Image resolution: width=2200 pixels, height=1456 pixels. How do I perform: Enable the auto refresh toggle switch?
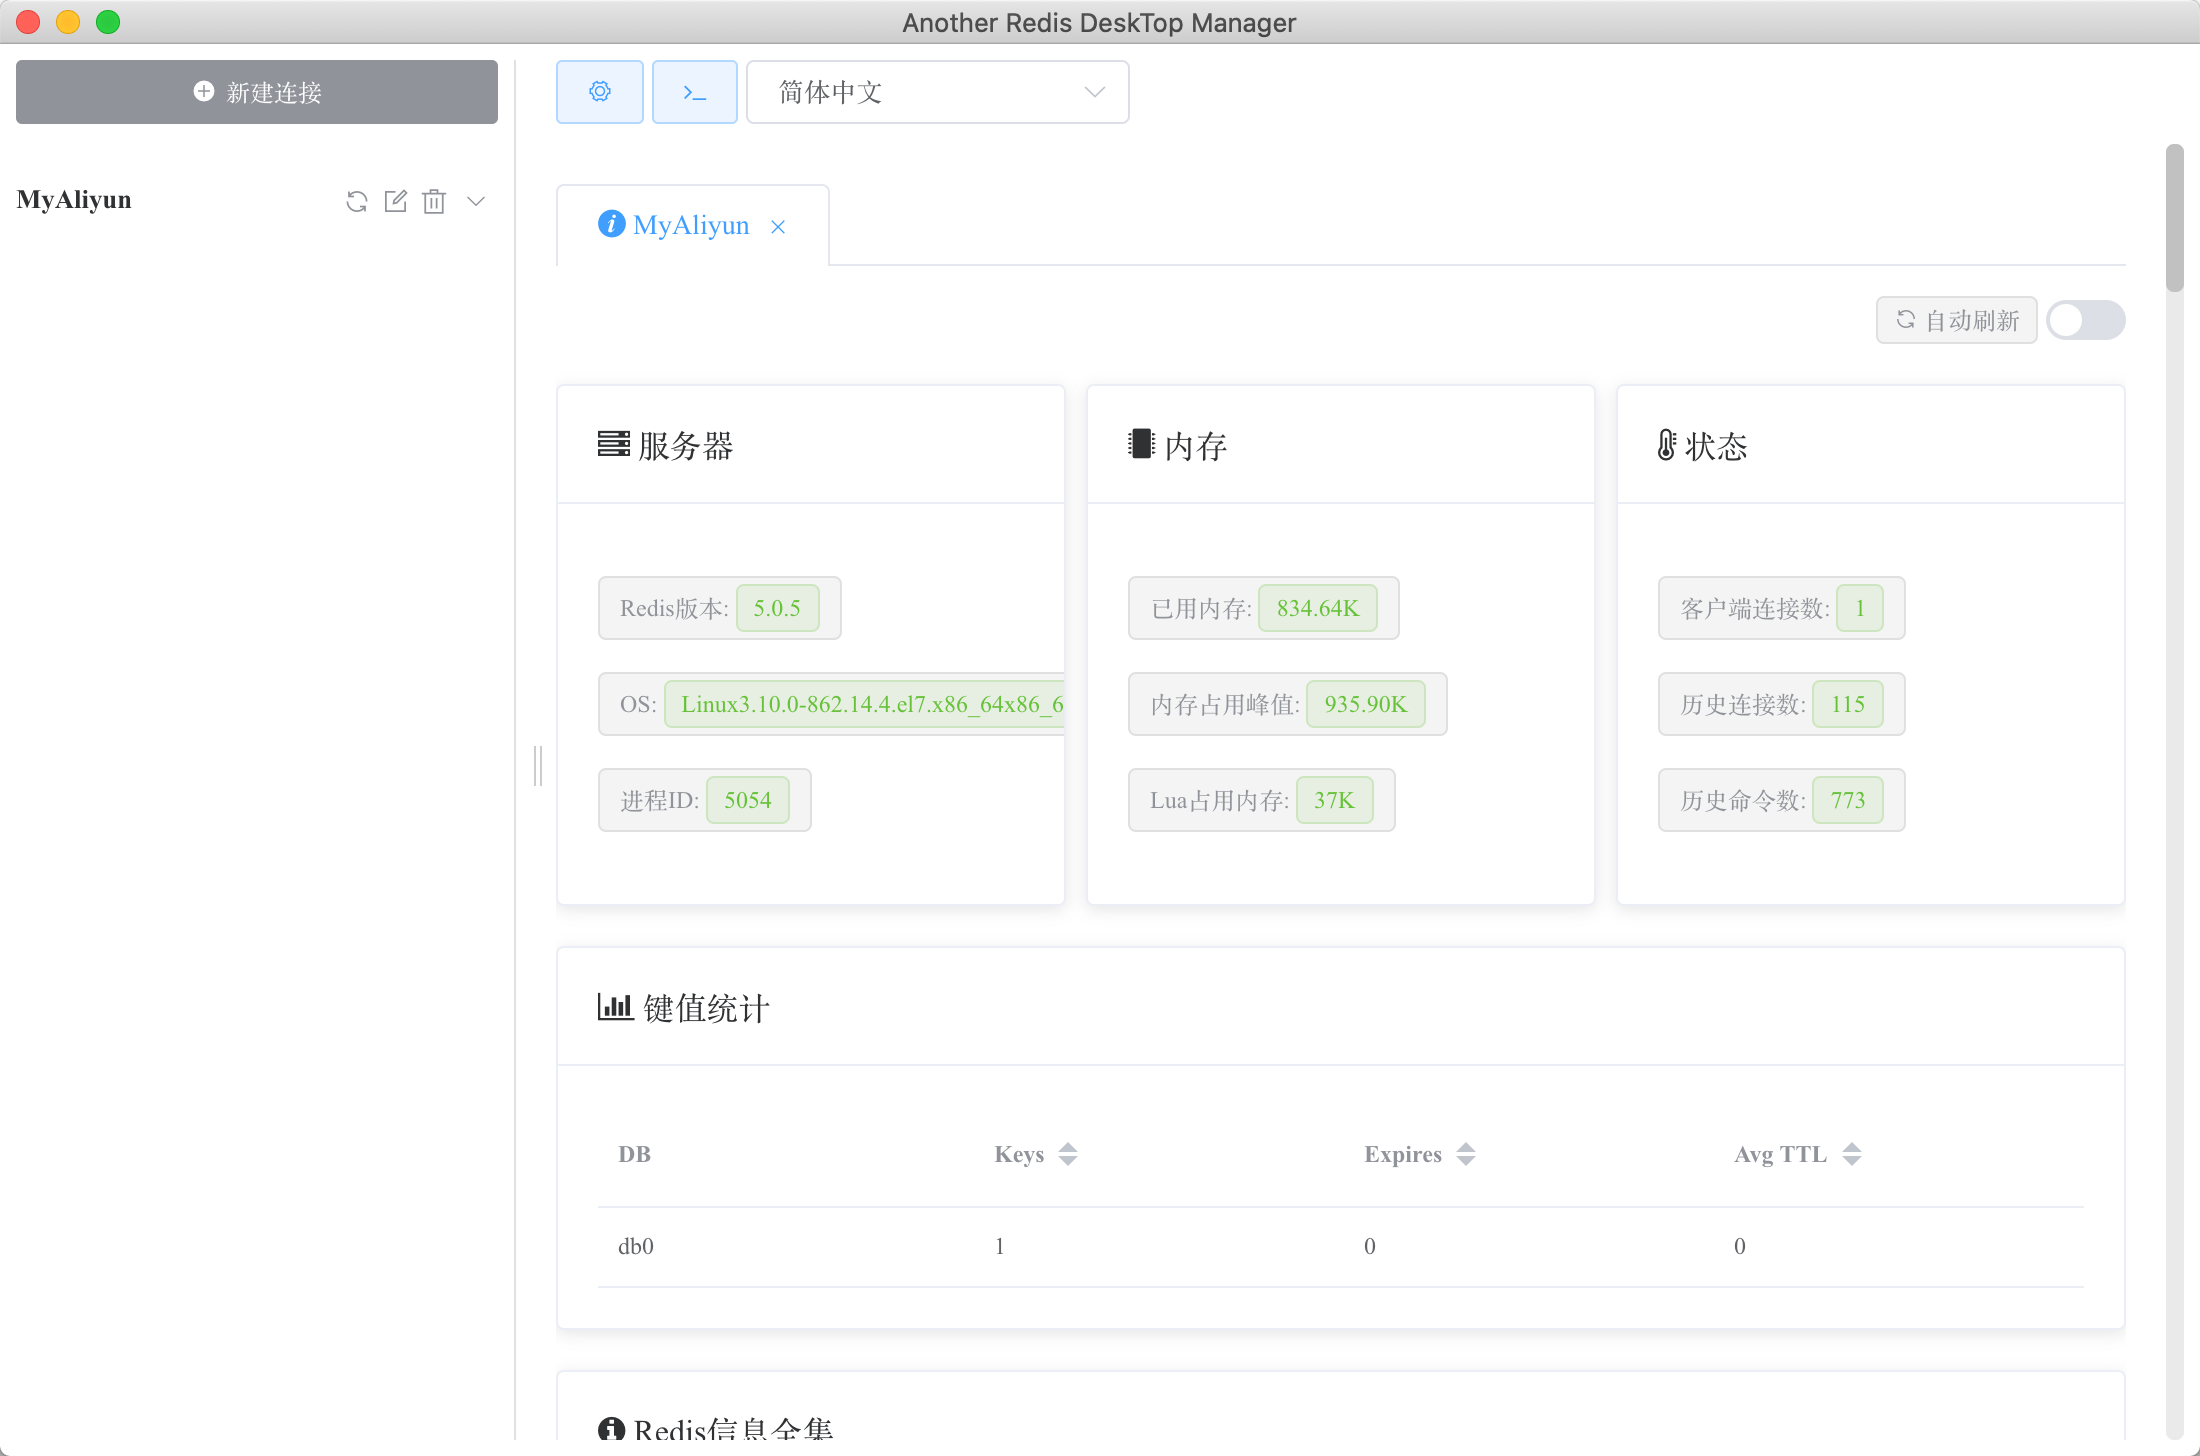click(x=2085, y=320)
